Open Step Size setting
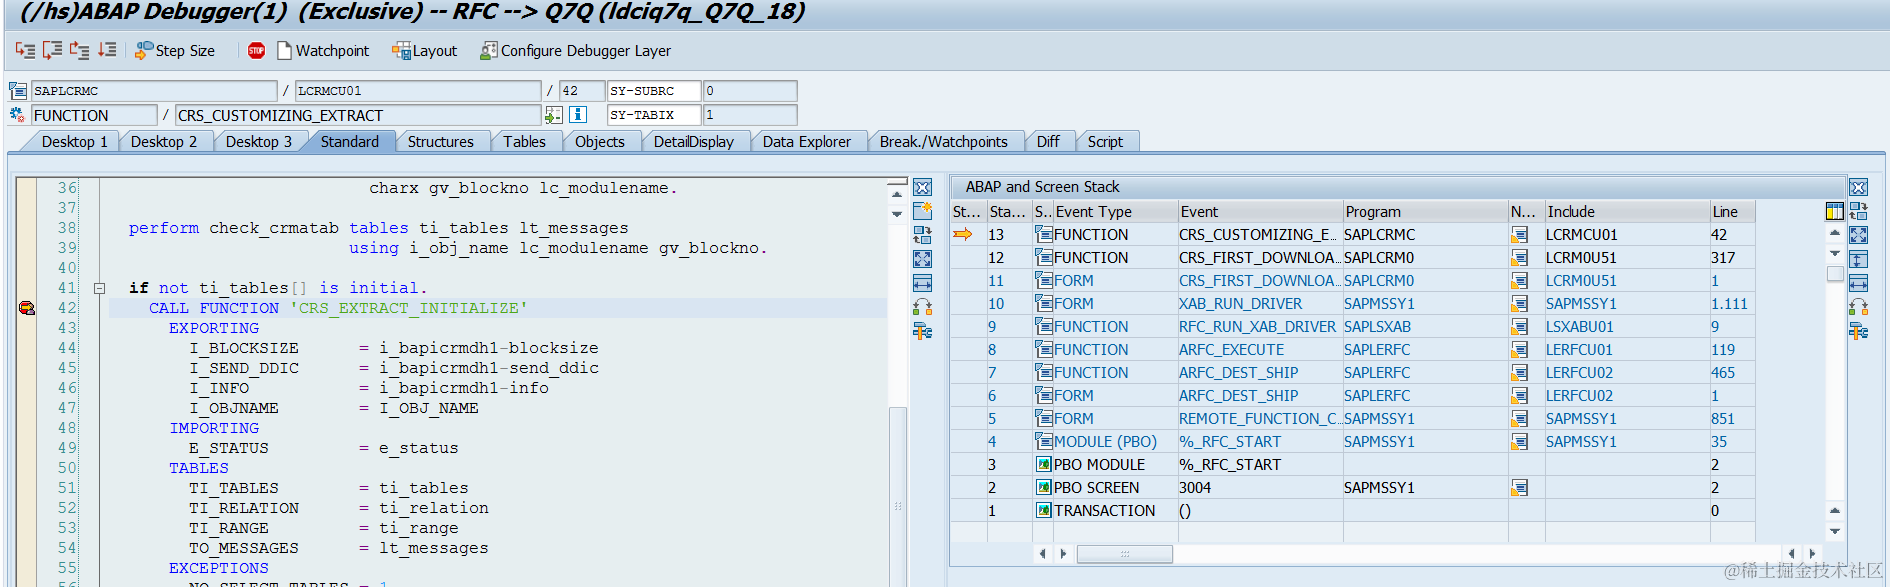Image resolution: width=1890 pixels, height=587 pixels. (x=175, y=50)
